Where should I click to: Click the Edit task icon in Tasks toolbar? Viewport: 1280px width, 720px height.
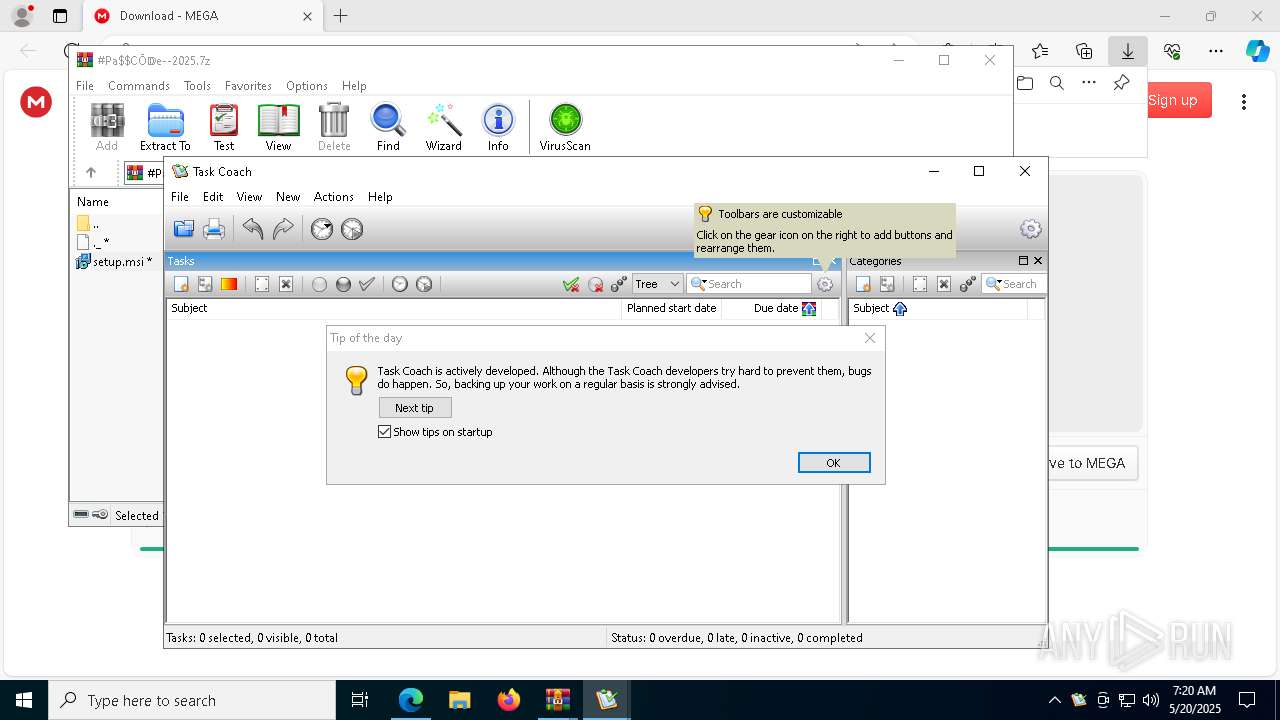click(262, 285)
